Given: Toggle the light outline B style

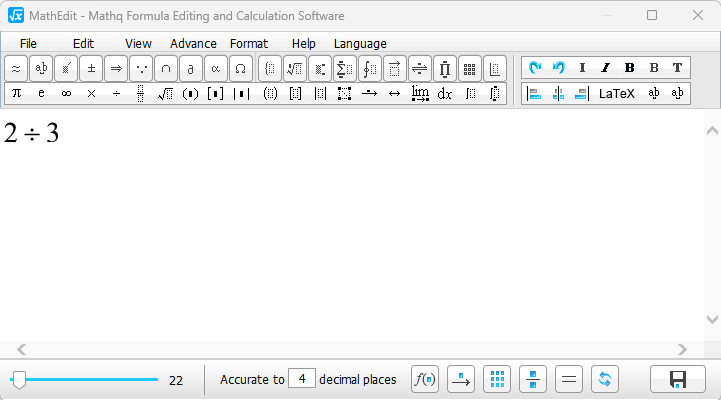Looking at the screenshot, I should click(653, 68).
